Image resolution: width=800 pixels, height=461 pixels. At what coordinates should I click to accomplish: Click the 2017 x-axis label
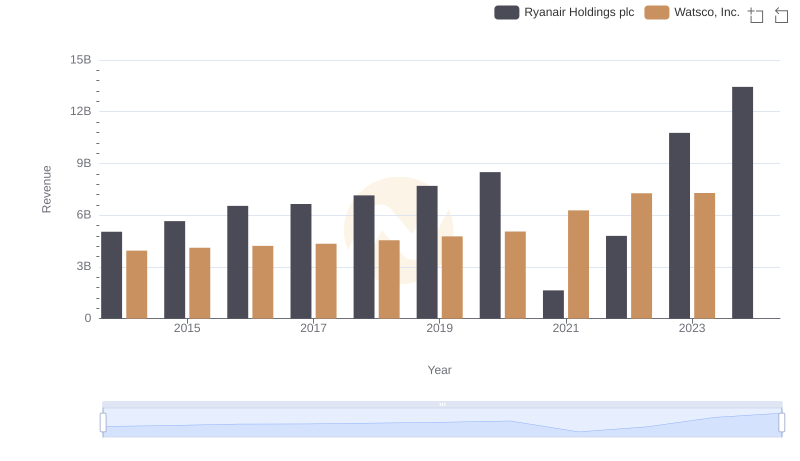click(313, 328)
